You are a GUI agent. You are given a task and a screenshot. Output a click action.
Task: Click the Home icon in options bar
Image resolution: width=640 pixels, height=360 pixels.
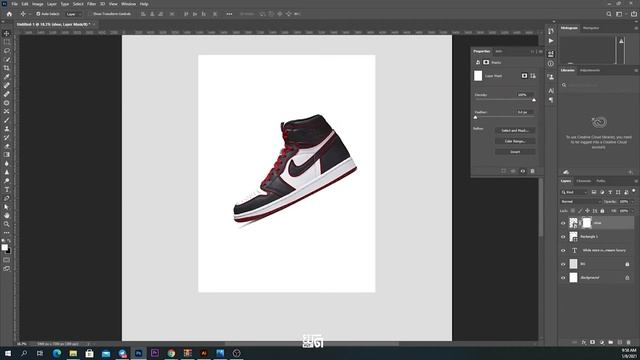pos(9,14)
